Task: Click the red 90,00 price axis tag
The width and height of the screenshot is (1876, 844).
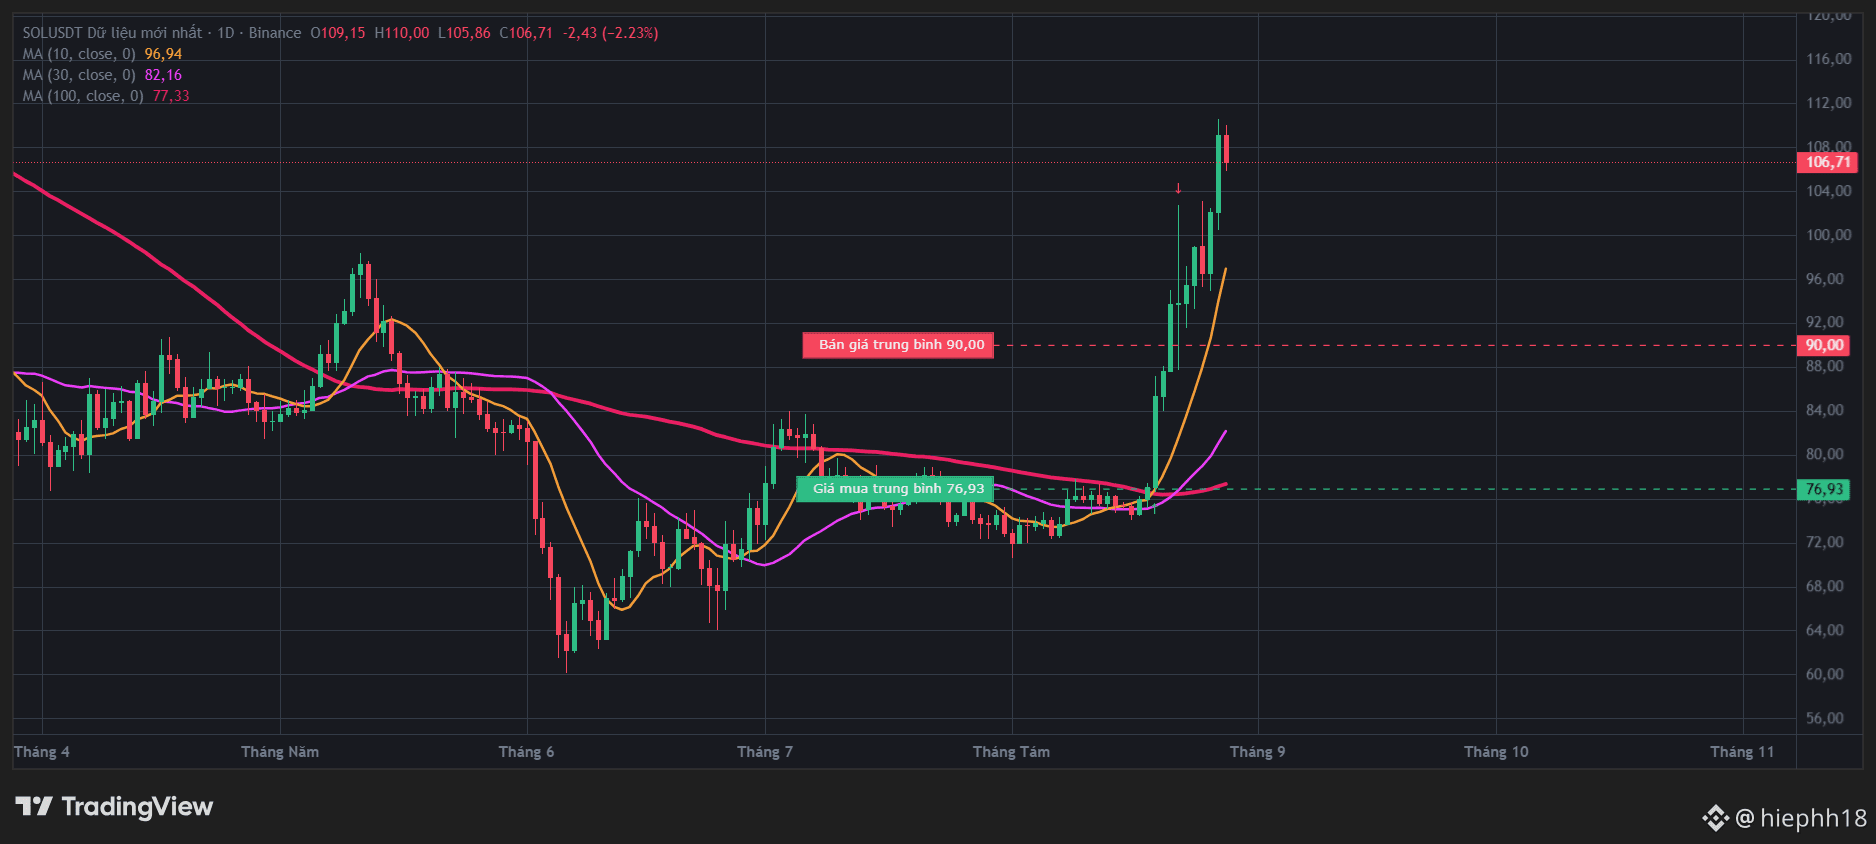Action: pos(1824,345)
